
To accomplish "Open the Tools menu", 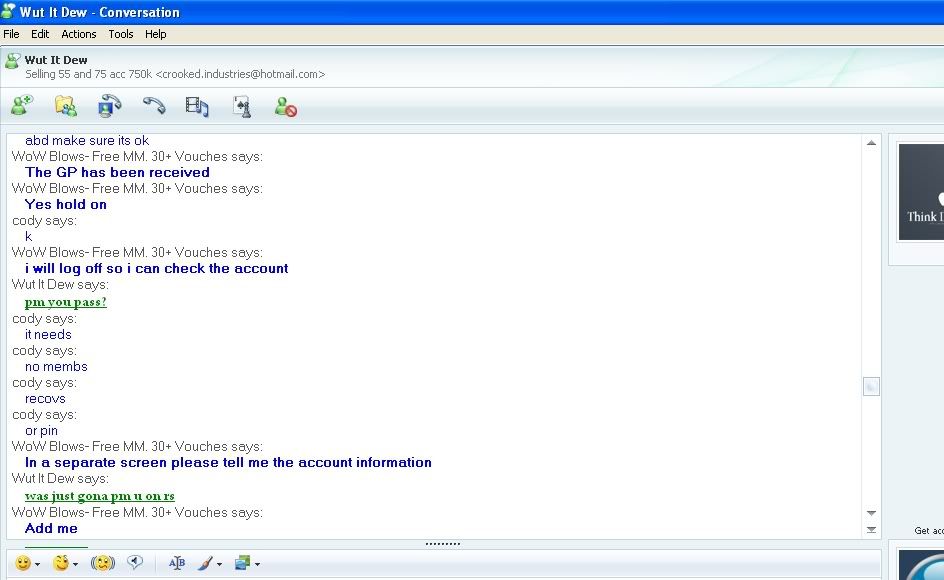I will (120, 34).
